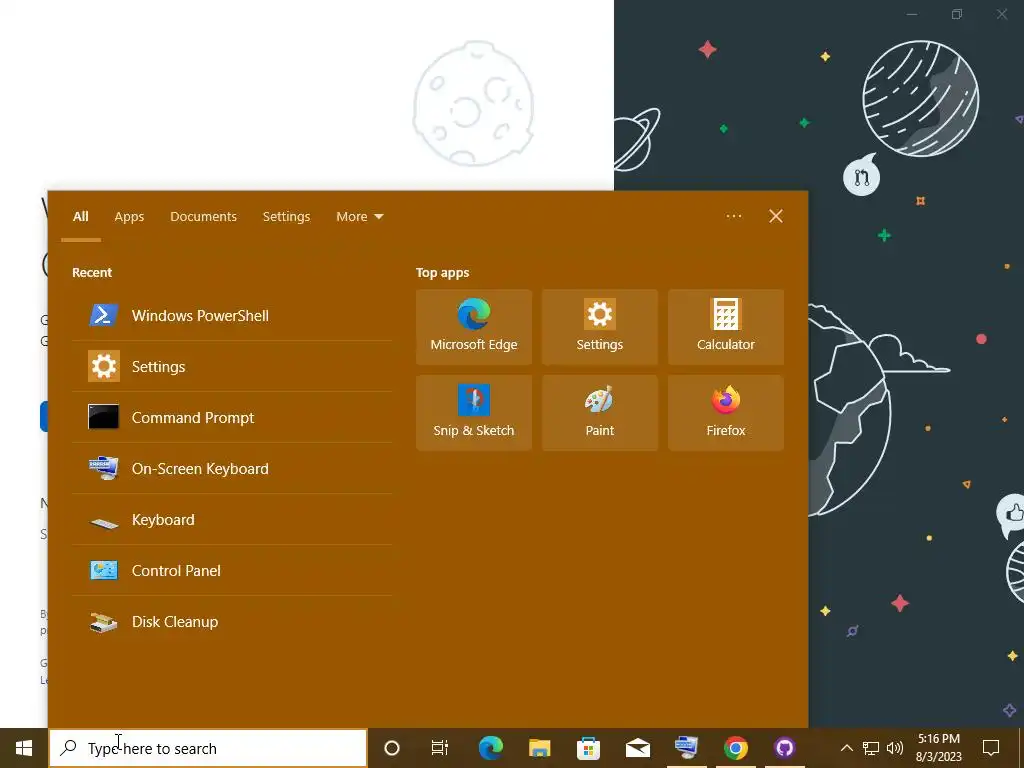Image resolution: width=1024 pixels, height=768 pixels.
Task: Open network status tray icon
Action: click(x=871, y=748)
